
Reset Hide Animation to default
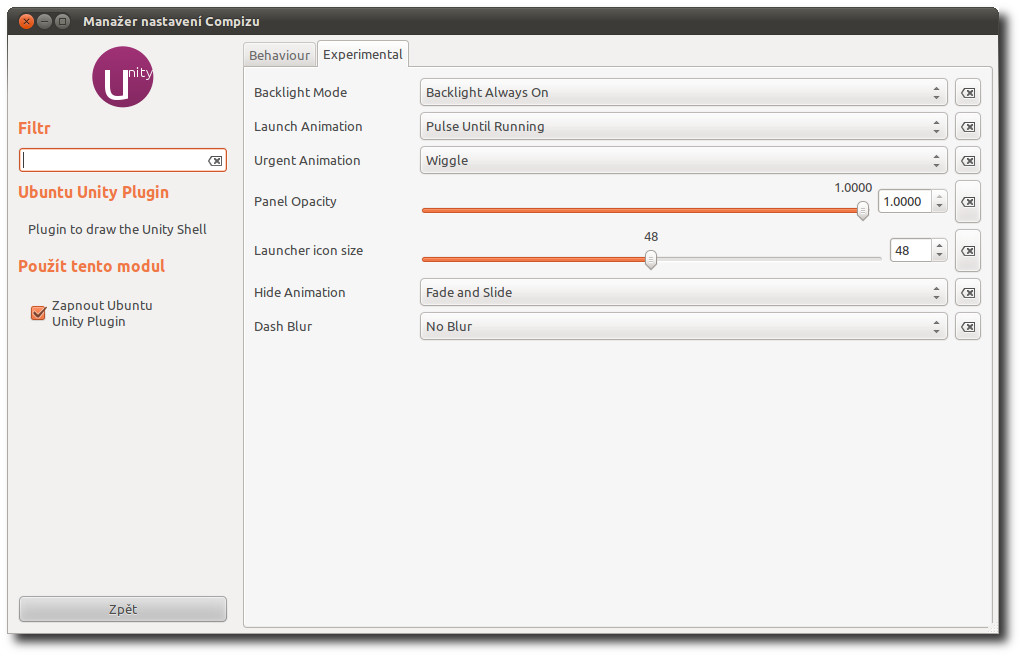(967, 293)
